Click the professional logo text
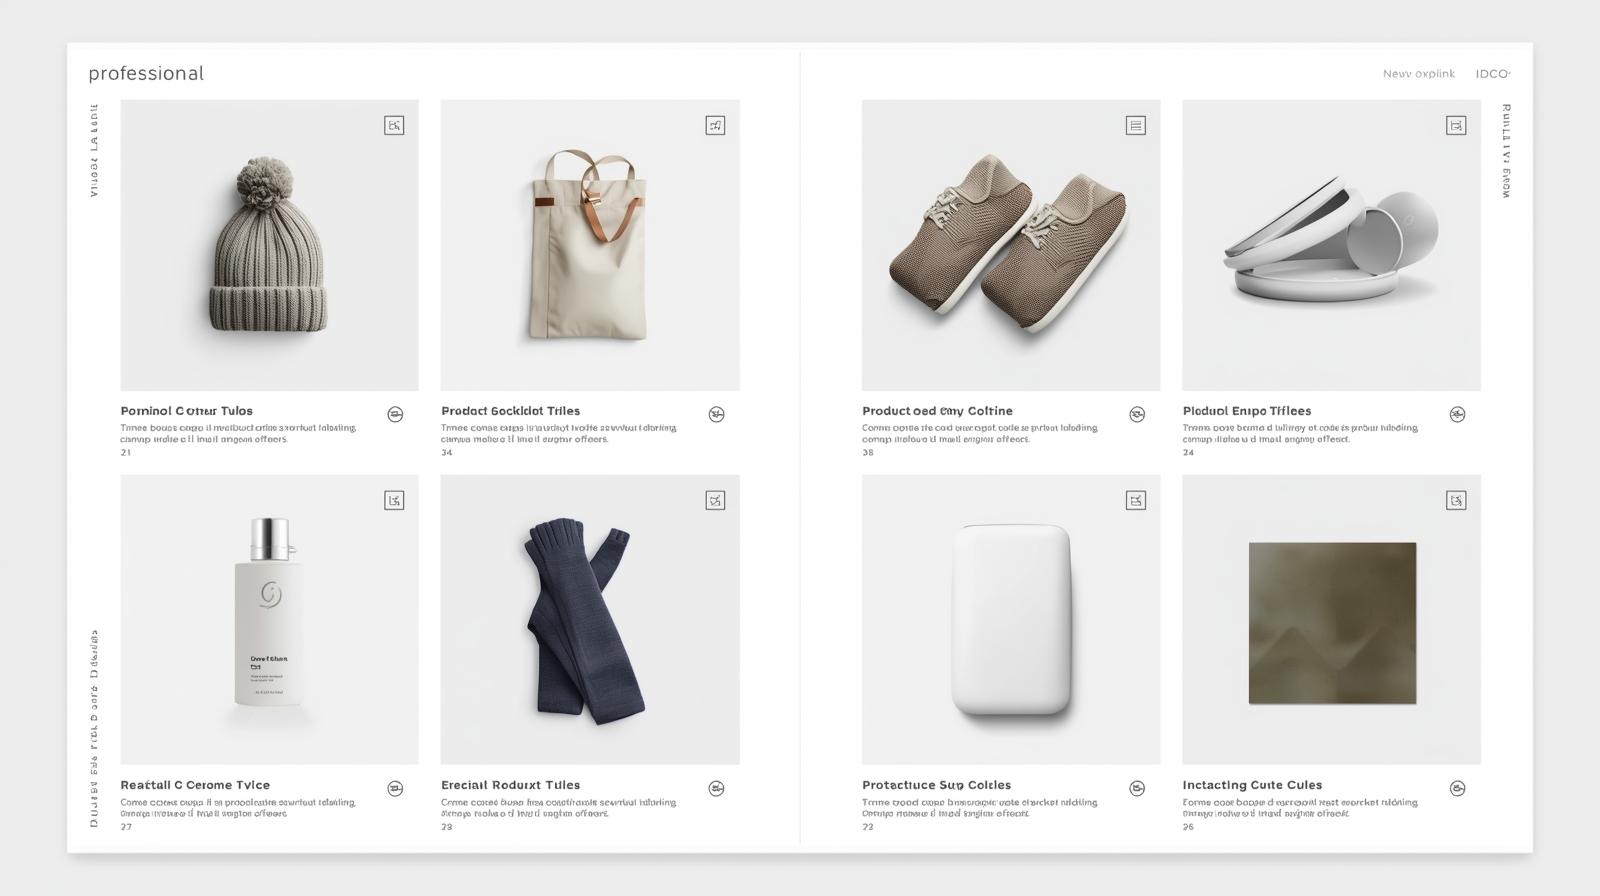The image size is (1600, 896). [x=146, y=73]
